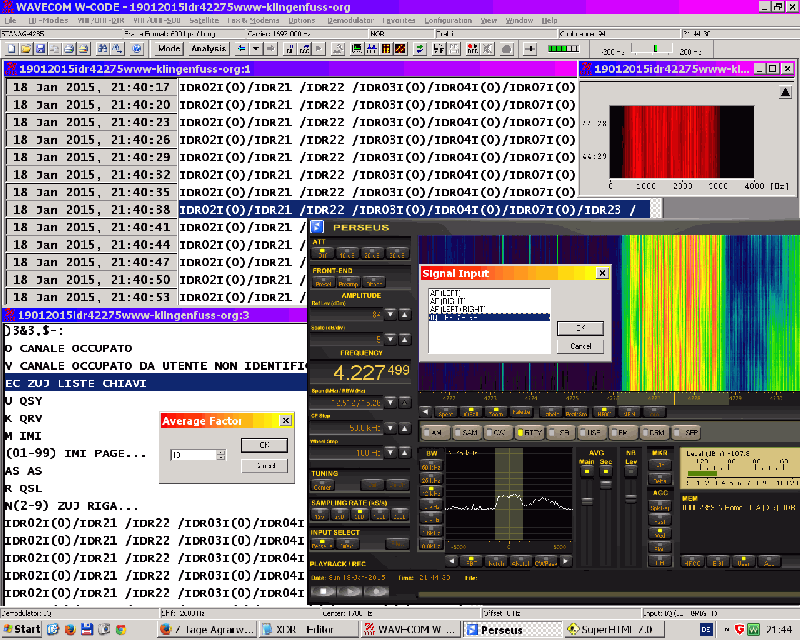800x640 pixels.
Task: Switch Perseus to DRM mode
Action: coord(654,432)
